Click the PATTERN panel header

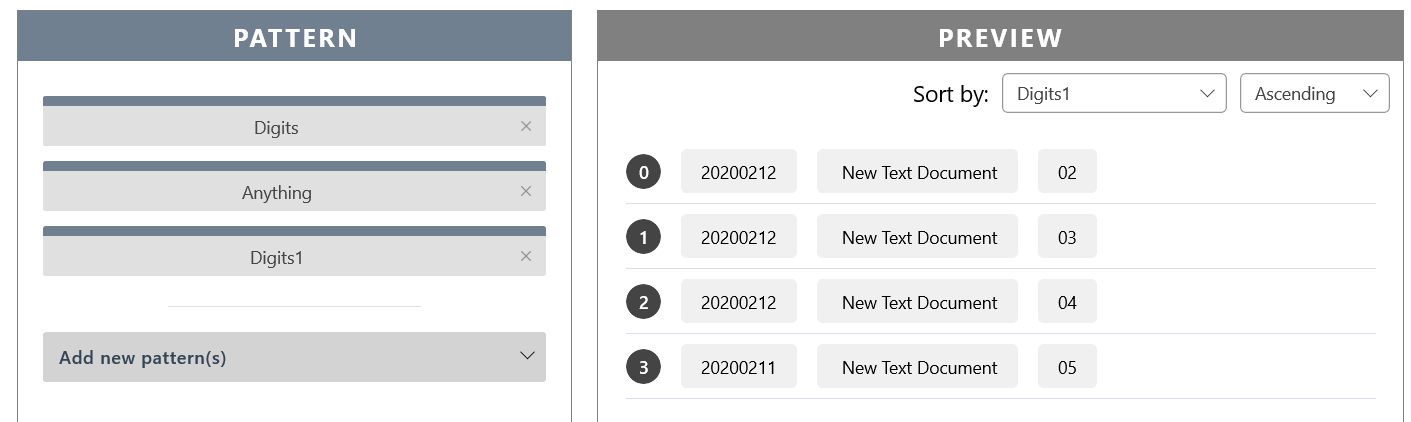pos(295,36)
